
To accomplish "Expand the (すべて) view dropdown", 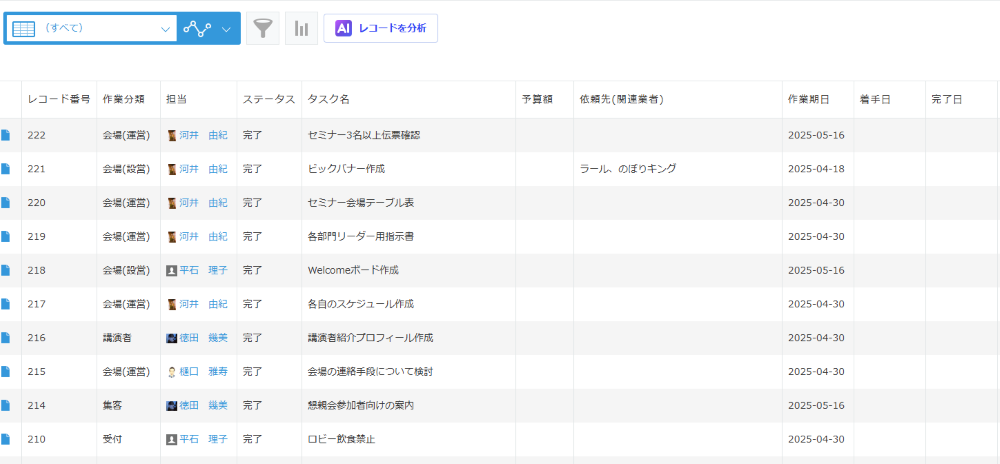I will (x=165, y=29).
